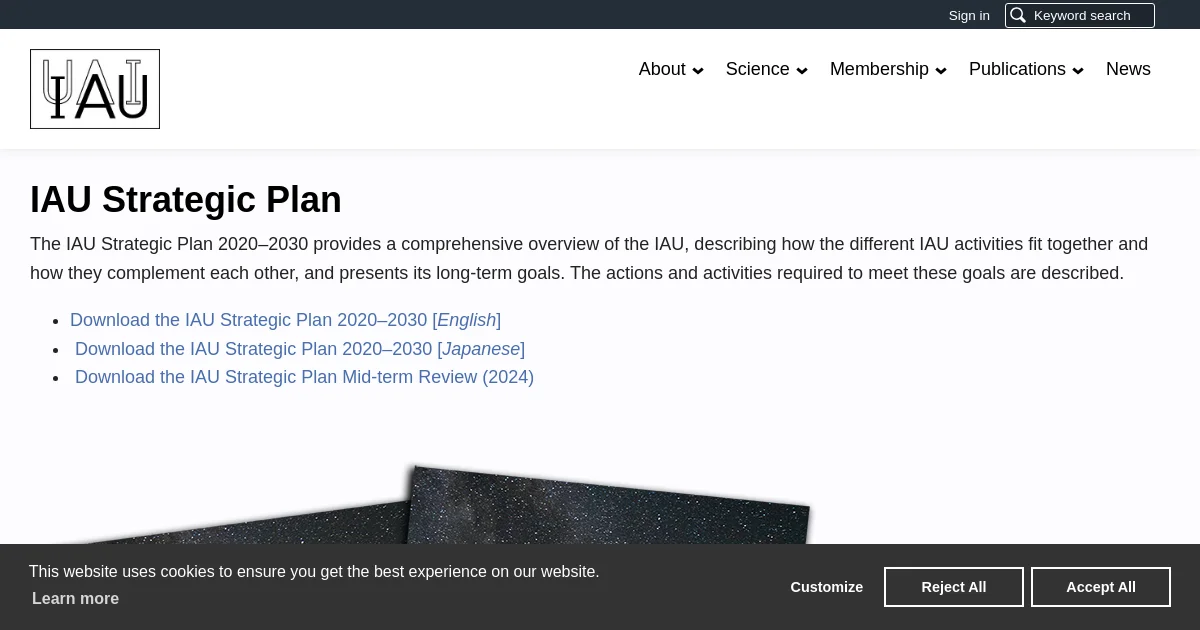Click the chevron beside Publications
Viewport: 1200px width, 630px height.
[1078, 70]
